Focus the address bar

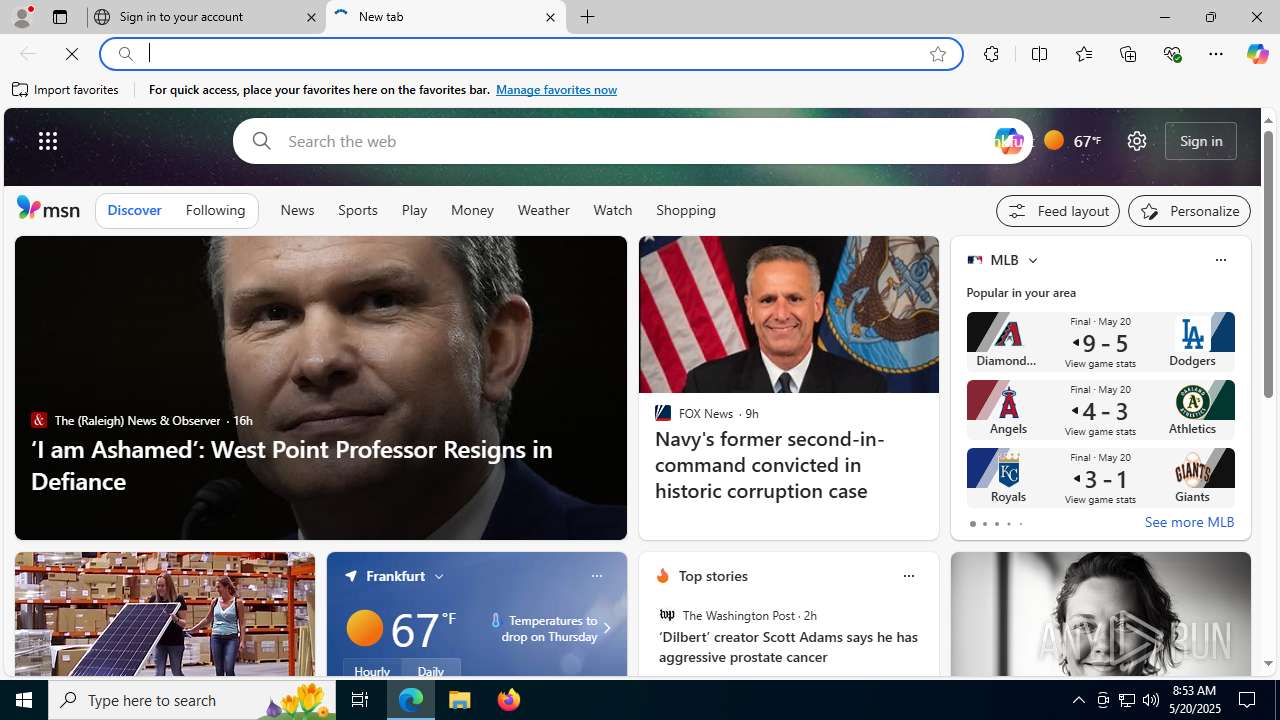(530, 54)
